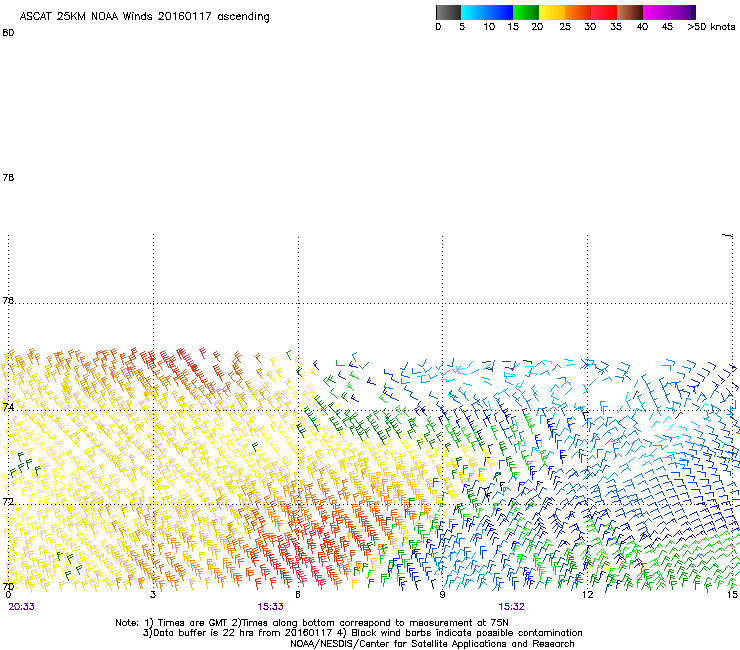Click the brown 35-40 knots legend segment
This screenshot has height=650, width=740.
click(630, 12)
